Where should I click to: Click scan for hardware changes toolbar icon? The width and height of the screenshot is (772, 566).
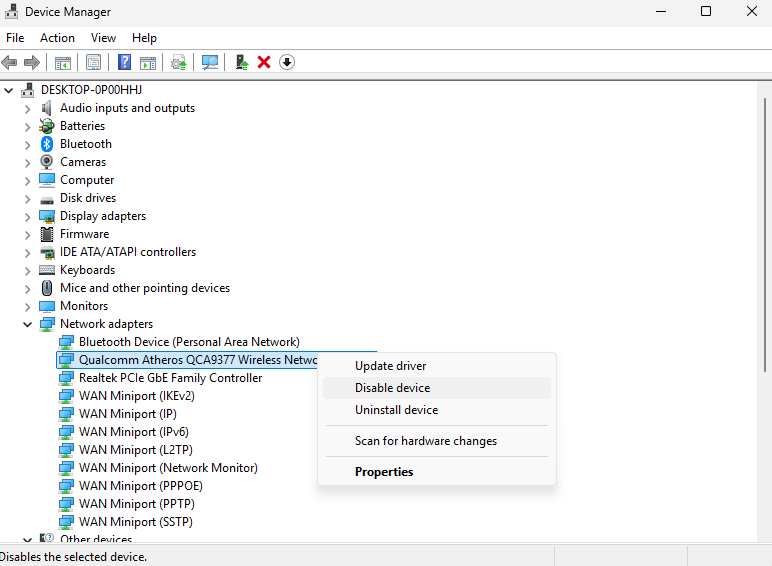[210, 62]
